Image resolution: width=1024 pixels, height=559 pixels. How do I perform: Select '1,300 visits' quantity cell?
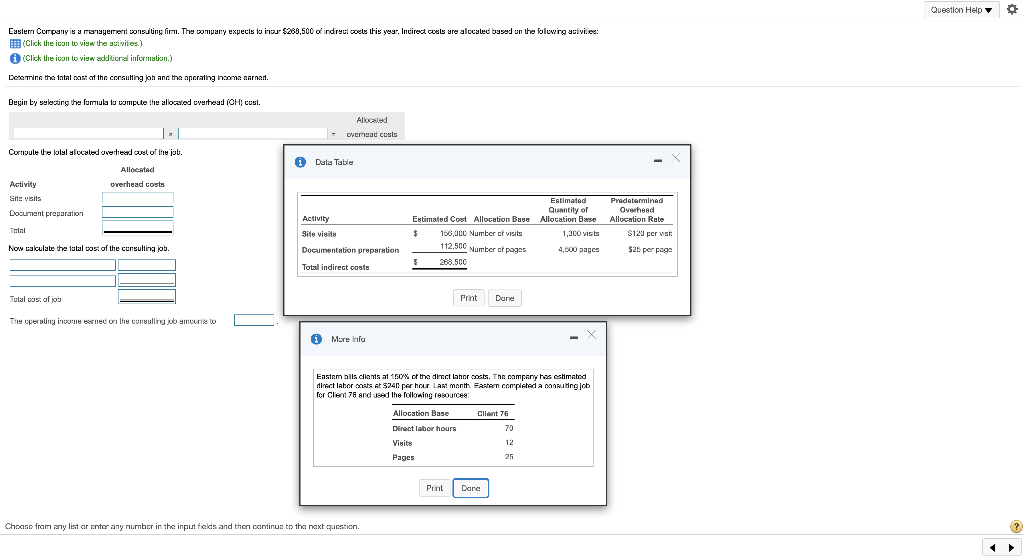581,233
